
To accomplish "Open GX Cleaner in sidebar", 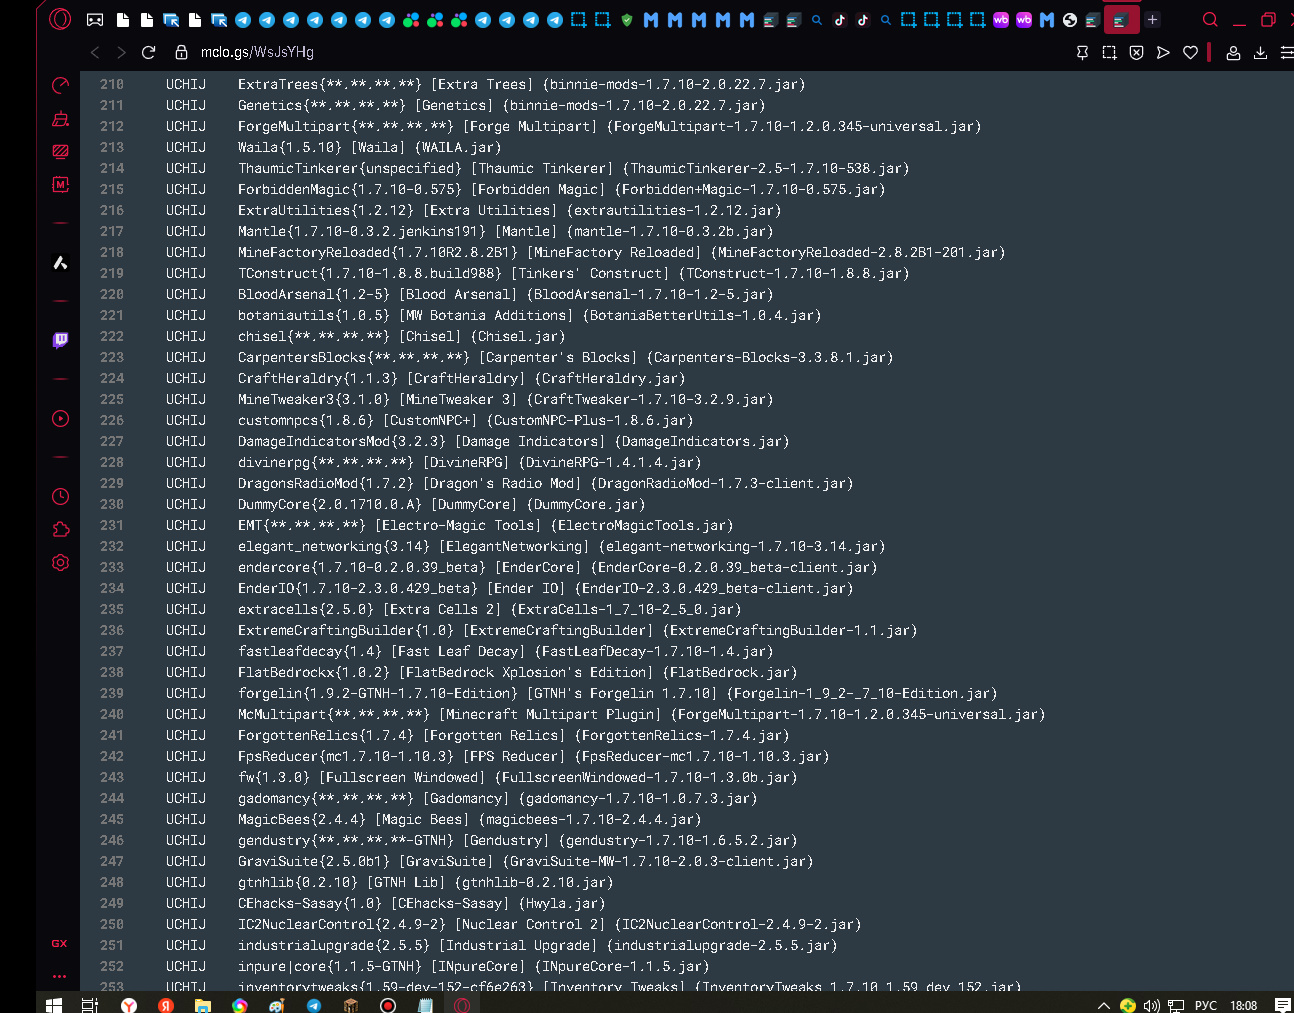I will pyautogui.click(x=60, y=119).
